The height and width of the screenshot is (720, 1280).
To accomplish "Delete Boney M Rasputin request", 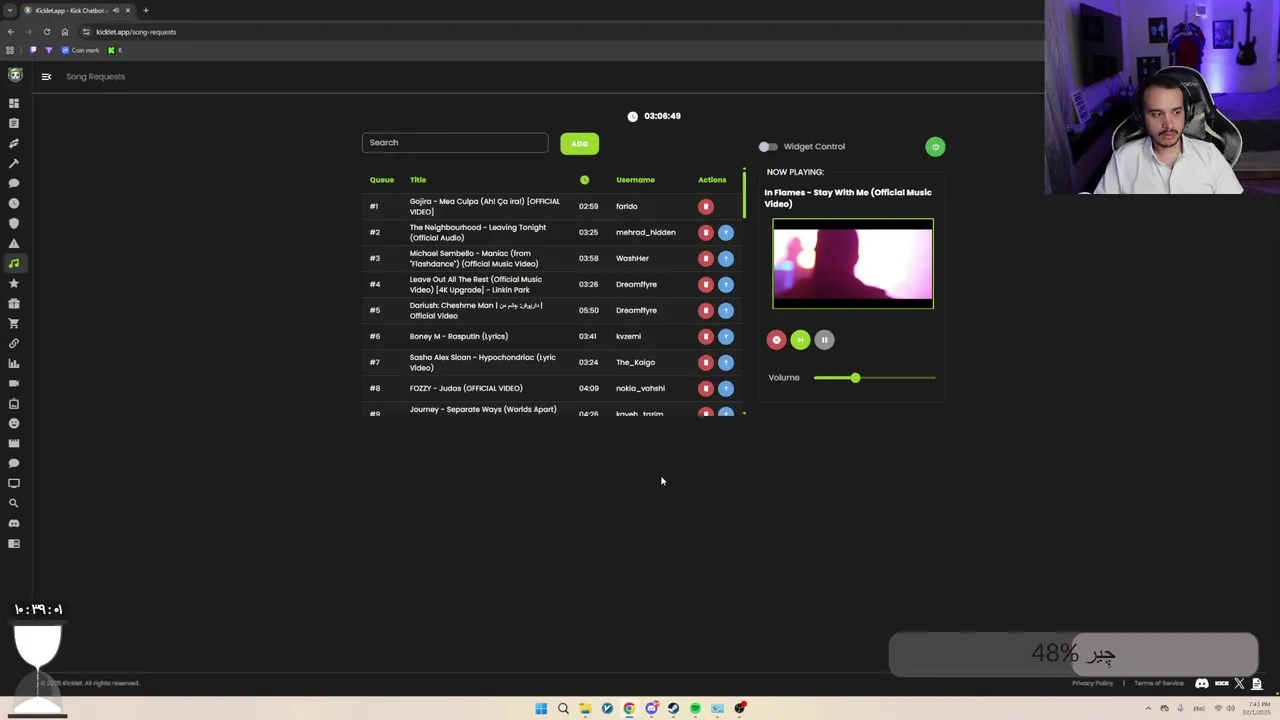I will point(706,336).
